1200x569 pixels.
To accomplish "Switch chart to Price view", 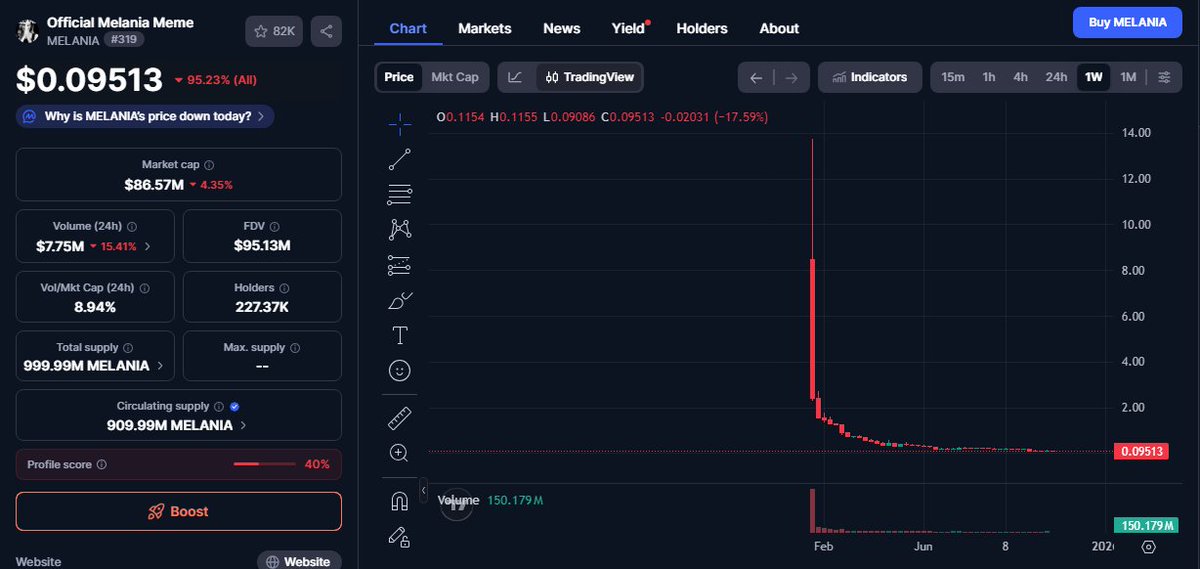I will [399, 77].
